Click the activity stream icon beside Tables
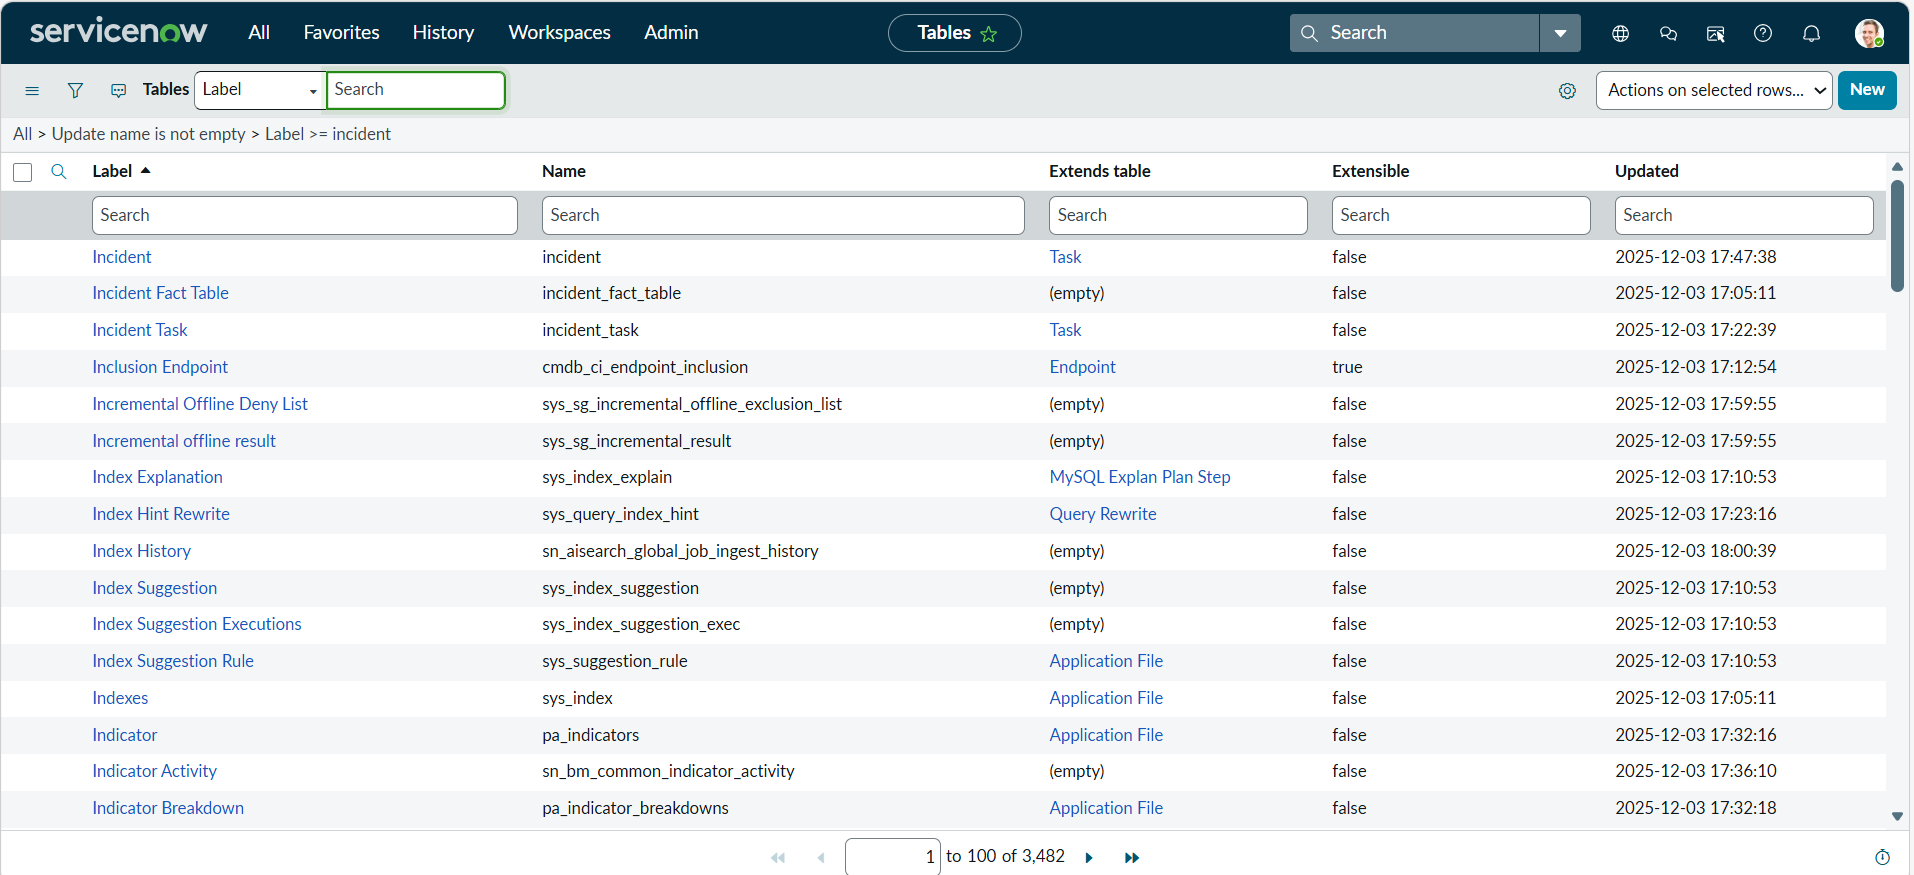The height and width of the screenshot is (875, 1914). coord(118,90)
